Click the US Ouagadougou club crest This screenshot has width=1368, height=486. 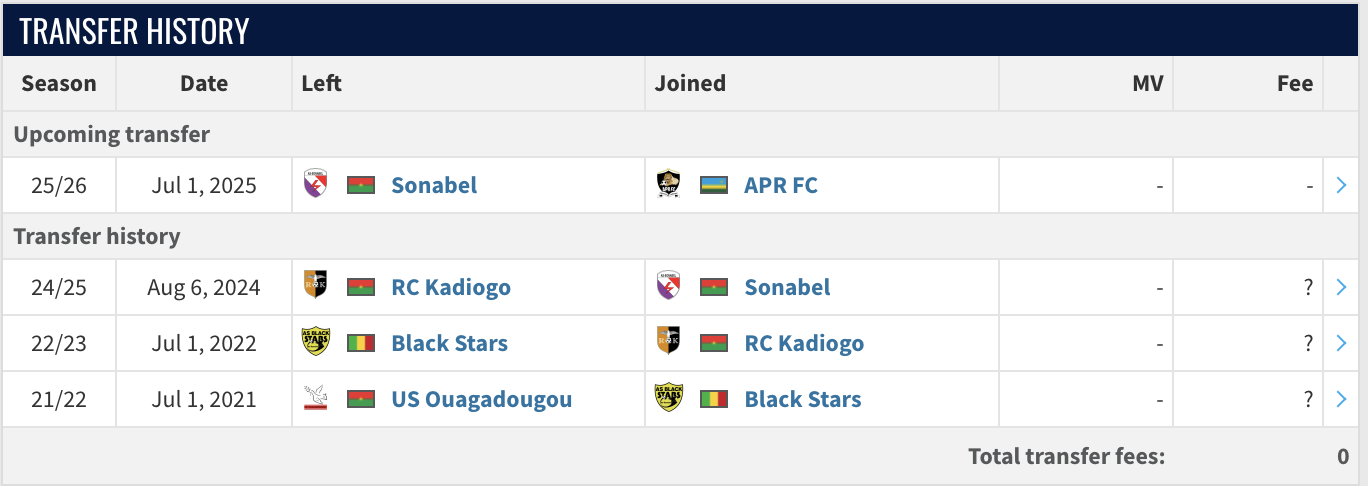pos(315,398)
